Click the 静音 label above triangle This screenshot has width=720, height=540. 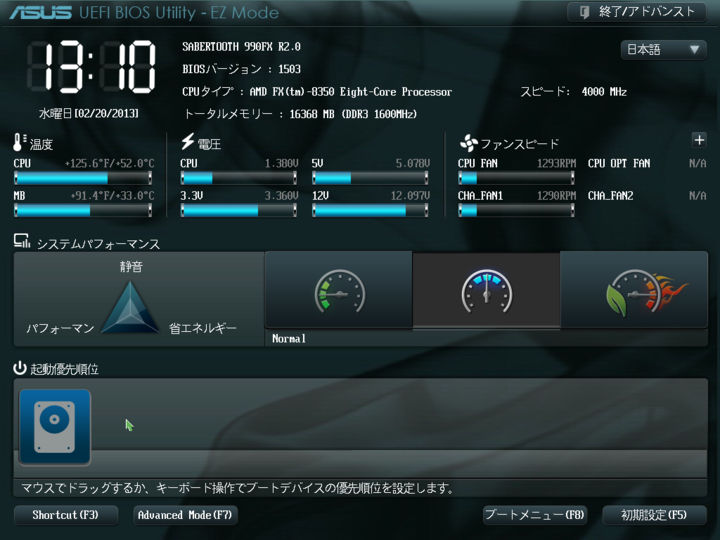click(x=131, y=266)
